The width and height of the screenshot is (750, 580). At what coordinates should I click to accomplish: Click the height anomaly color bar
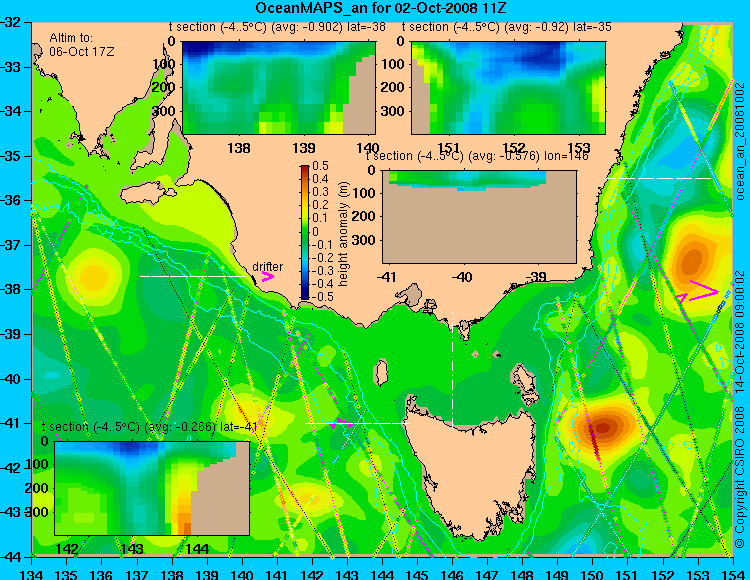click(x=305, y=232)
